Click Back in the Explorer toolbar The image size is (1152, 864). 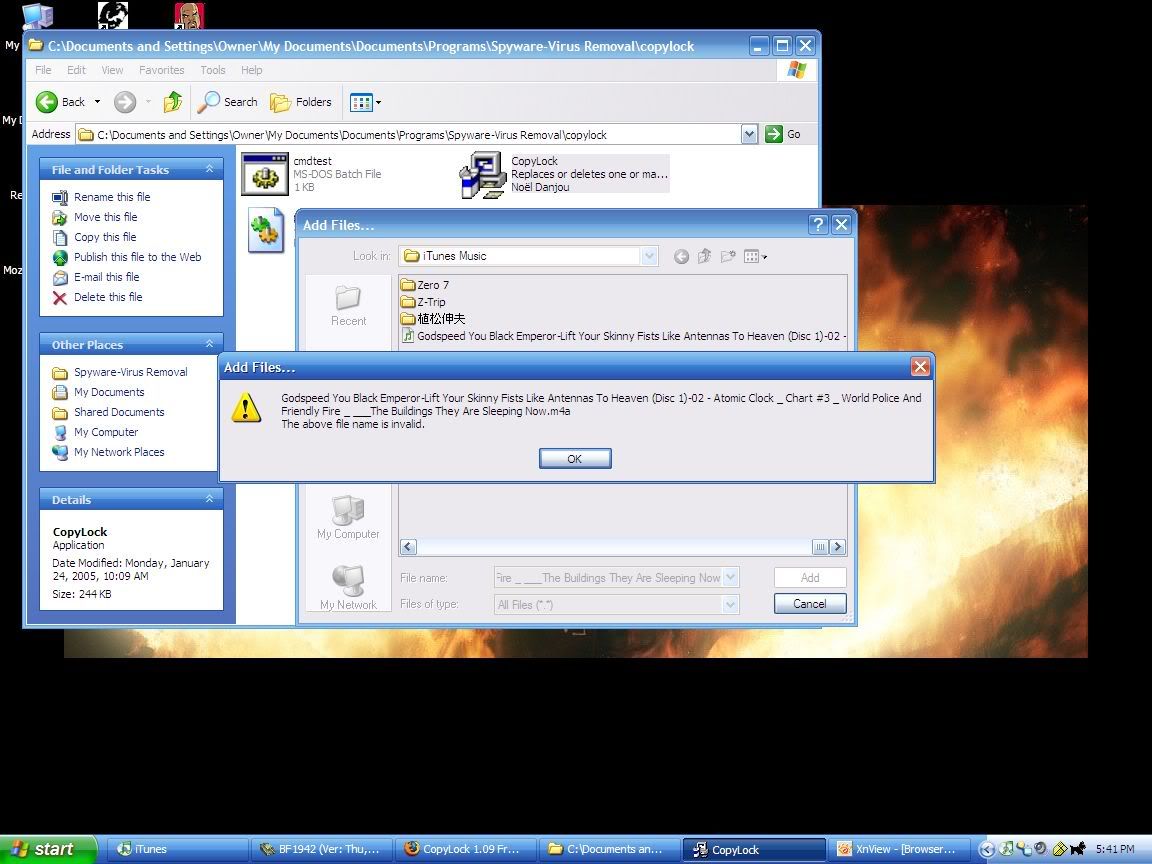pyautogui.click(x=60, y=102)
